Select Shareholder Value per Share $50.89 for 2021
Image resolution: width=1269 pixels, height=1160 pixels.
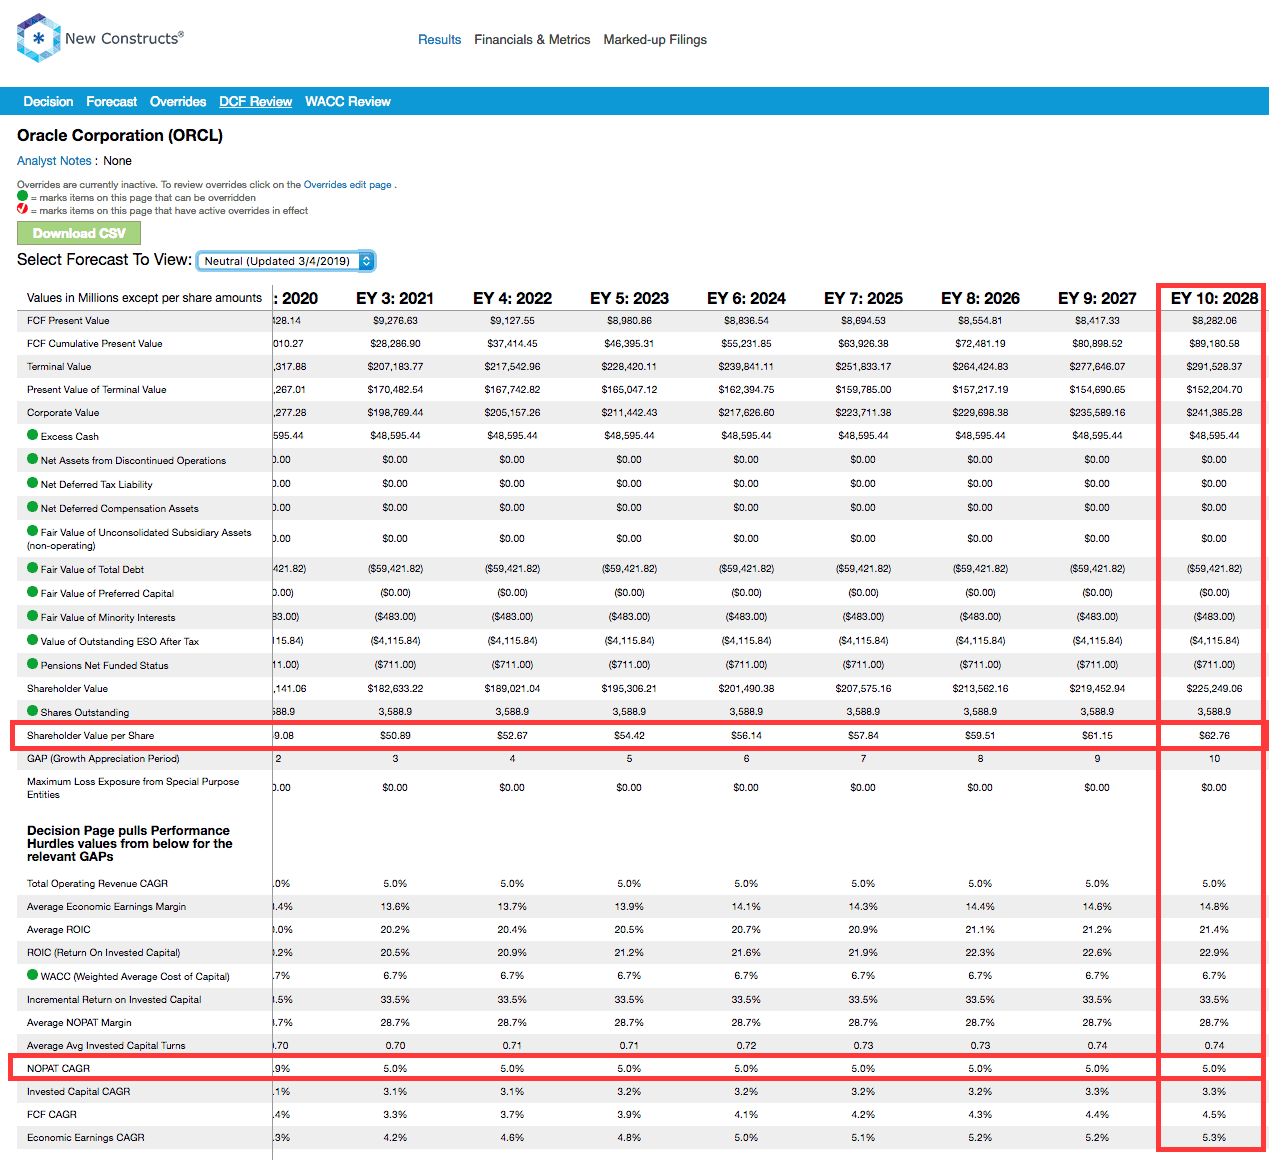395,736
